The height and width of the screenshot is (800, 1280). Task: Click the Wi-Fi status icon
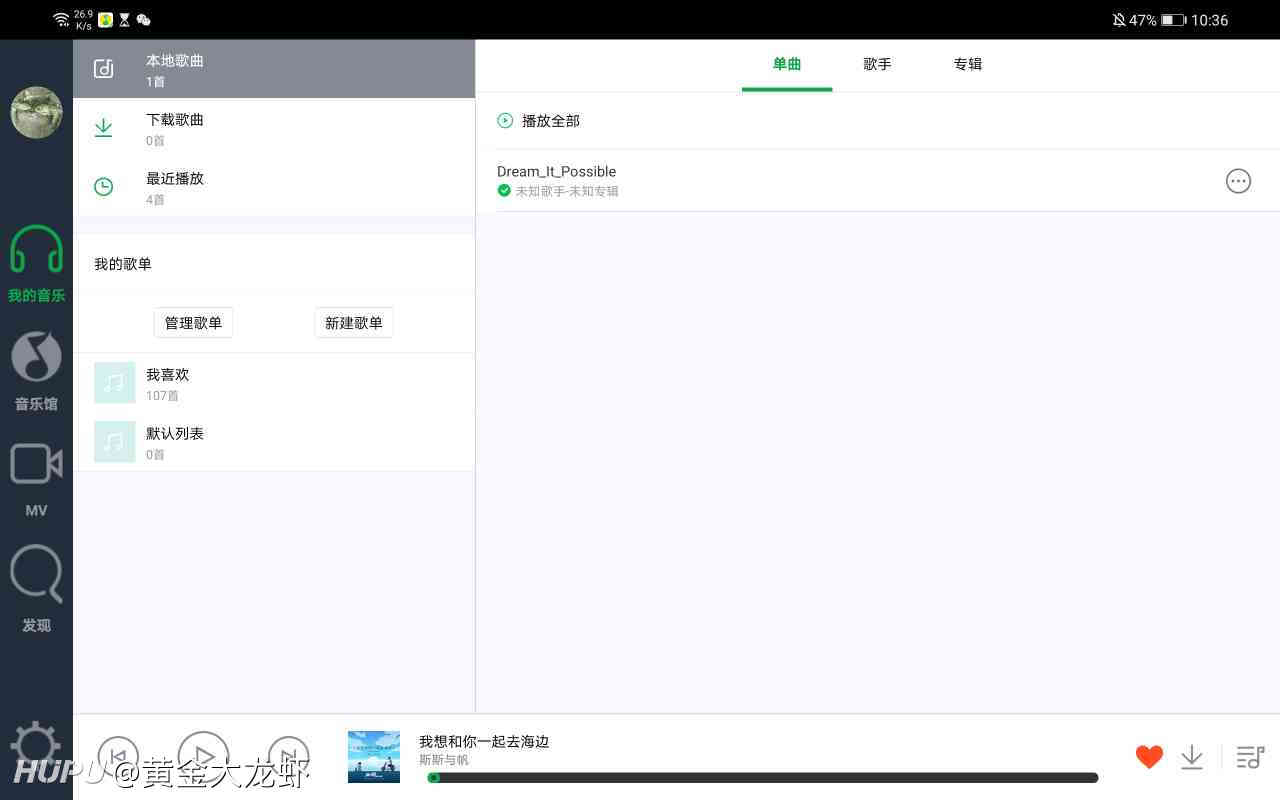pos(61,20)
